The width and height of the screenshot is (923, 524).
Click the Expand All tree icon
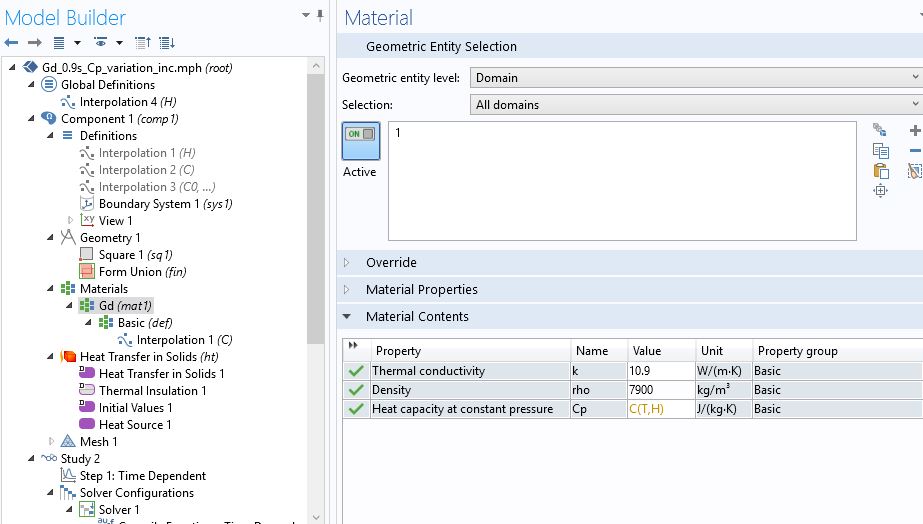tap(166, 43)
